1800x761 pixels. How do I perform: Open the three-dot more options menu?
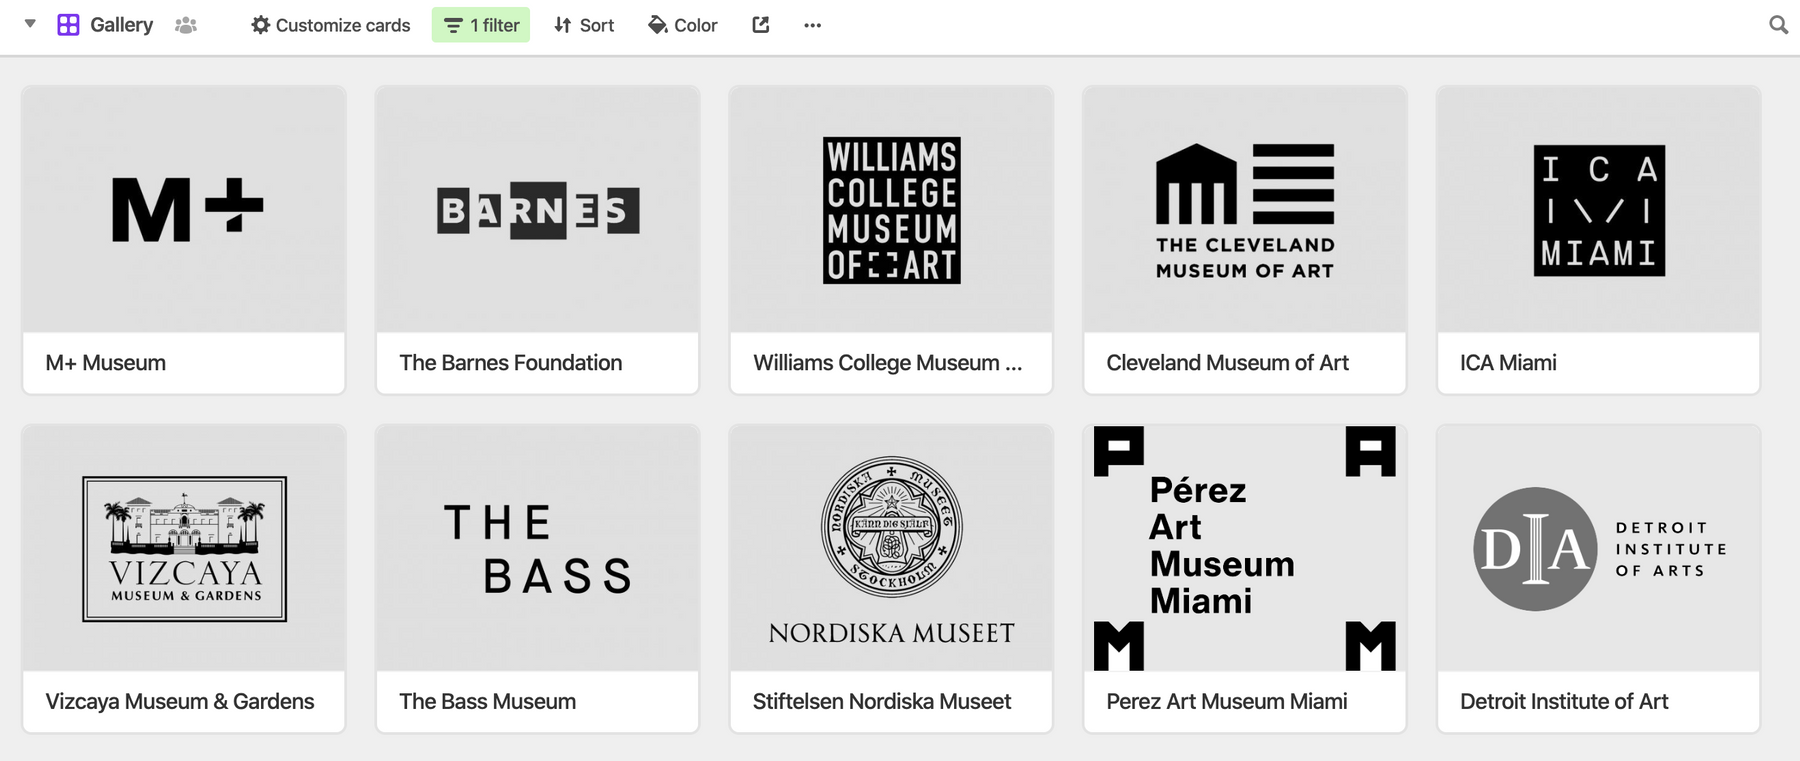[812, 25]
